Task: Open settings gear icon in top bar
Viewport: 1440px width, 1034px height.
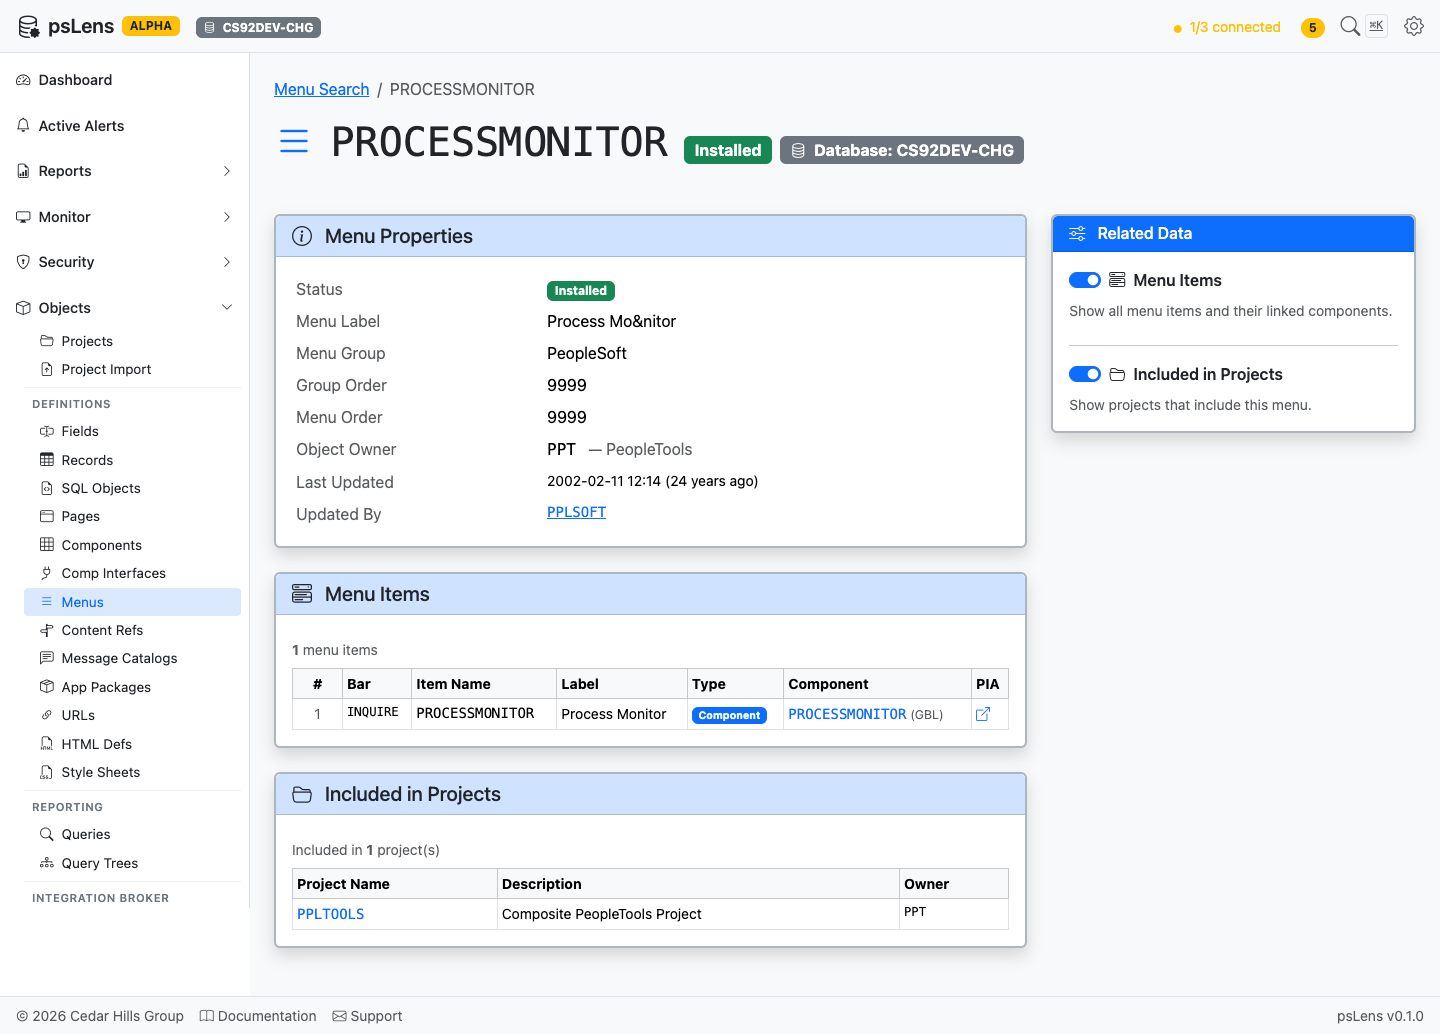Action: coord(1414,26)
